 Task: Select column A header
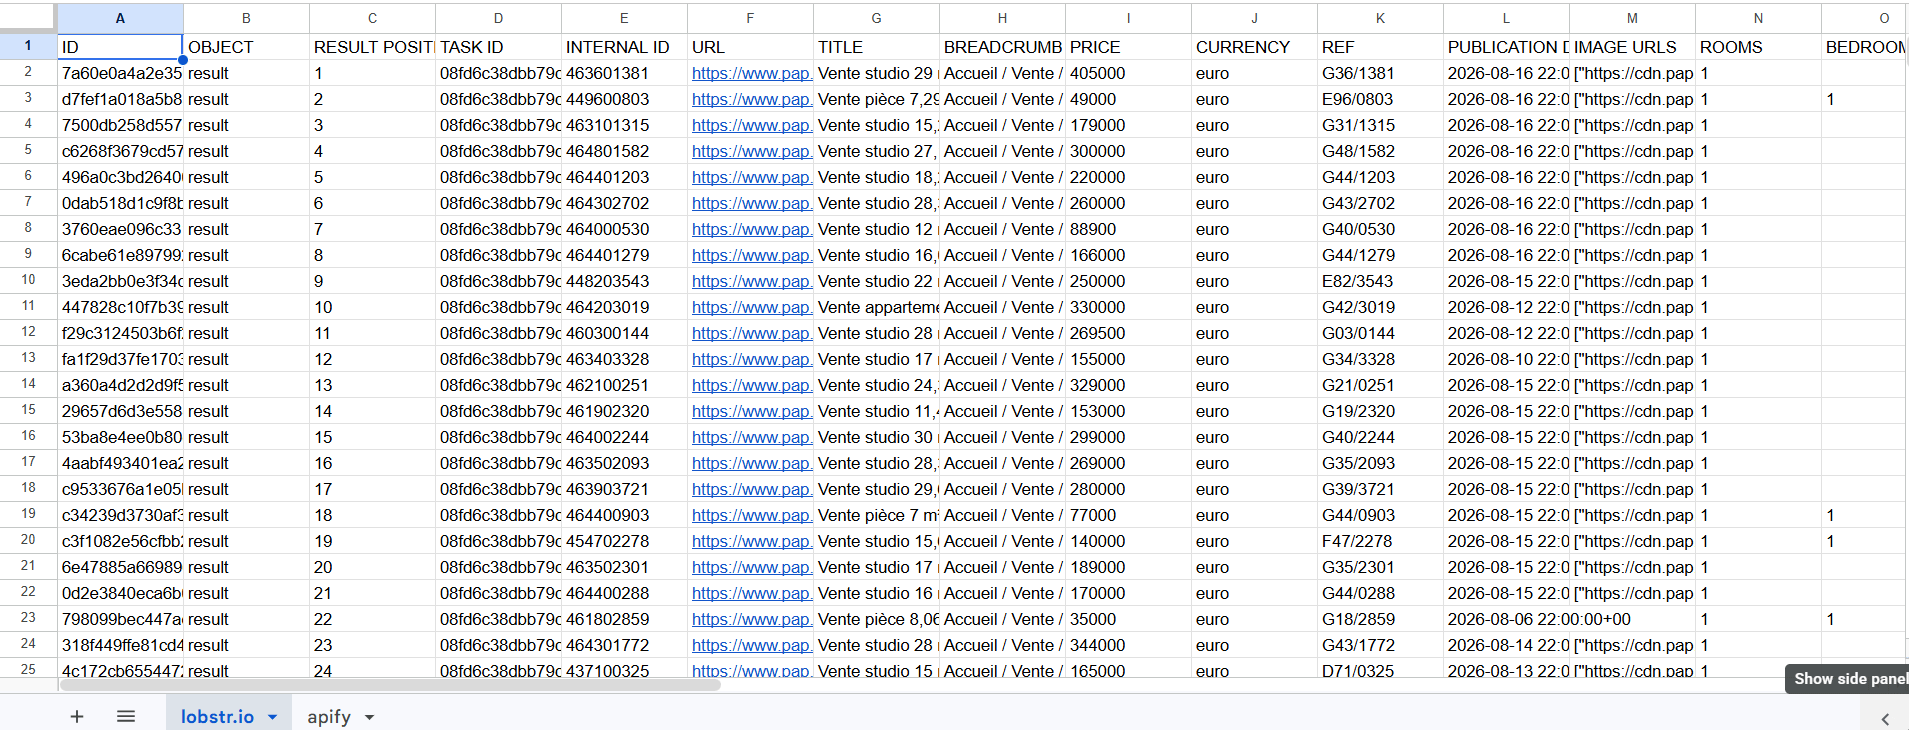[x=120, y=18]
